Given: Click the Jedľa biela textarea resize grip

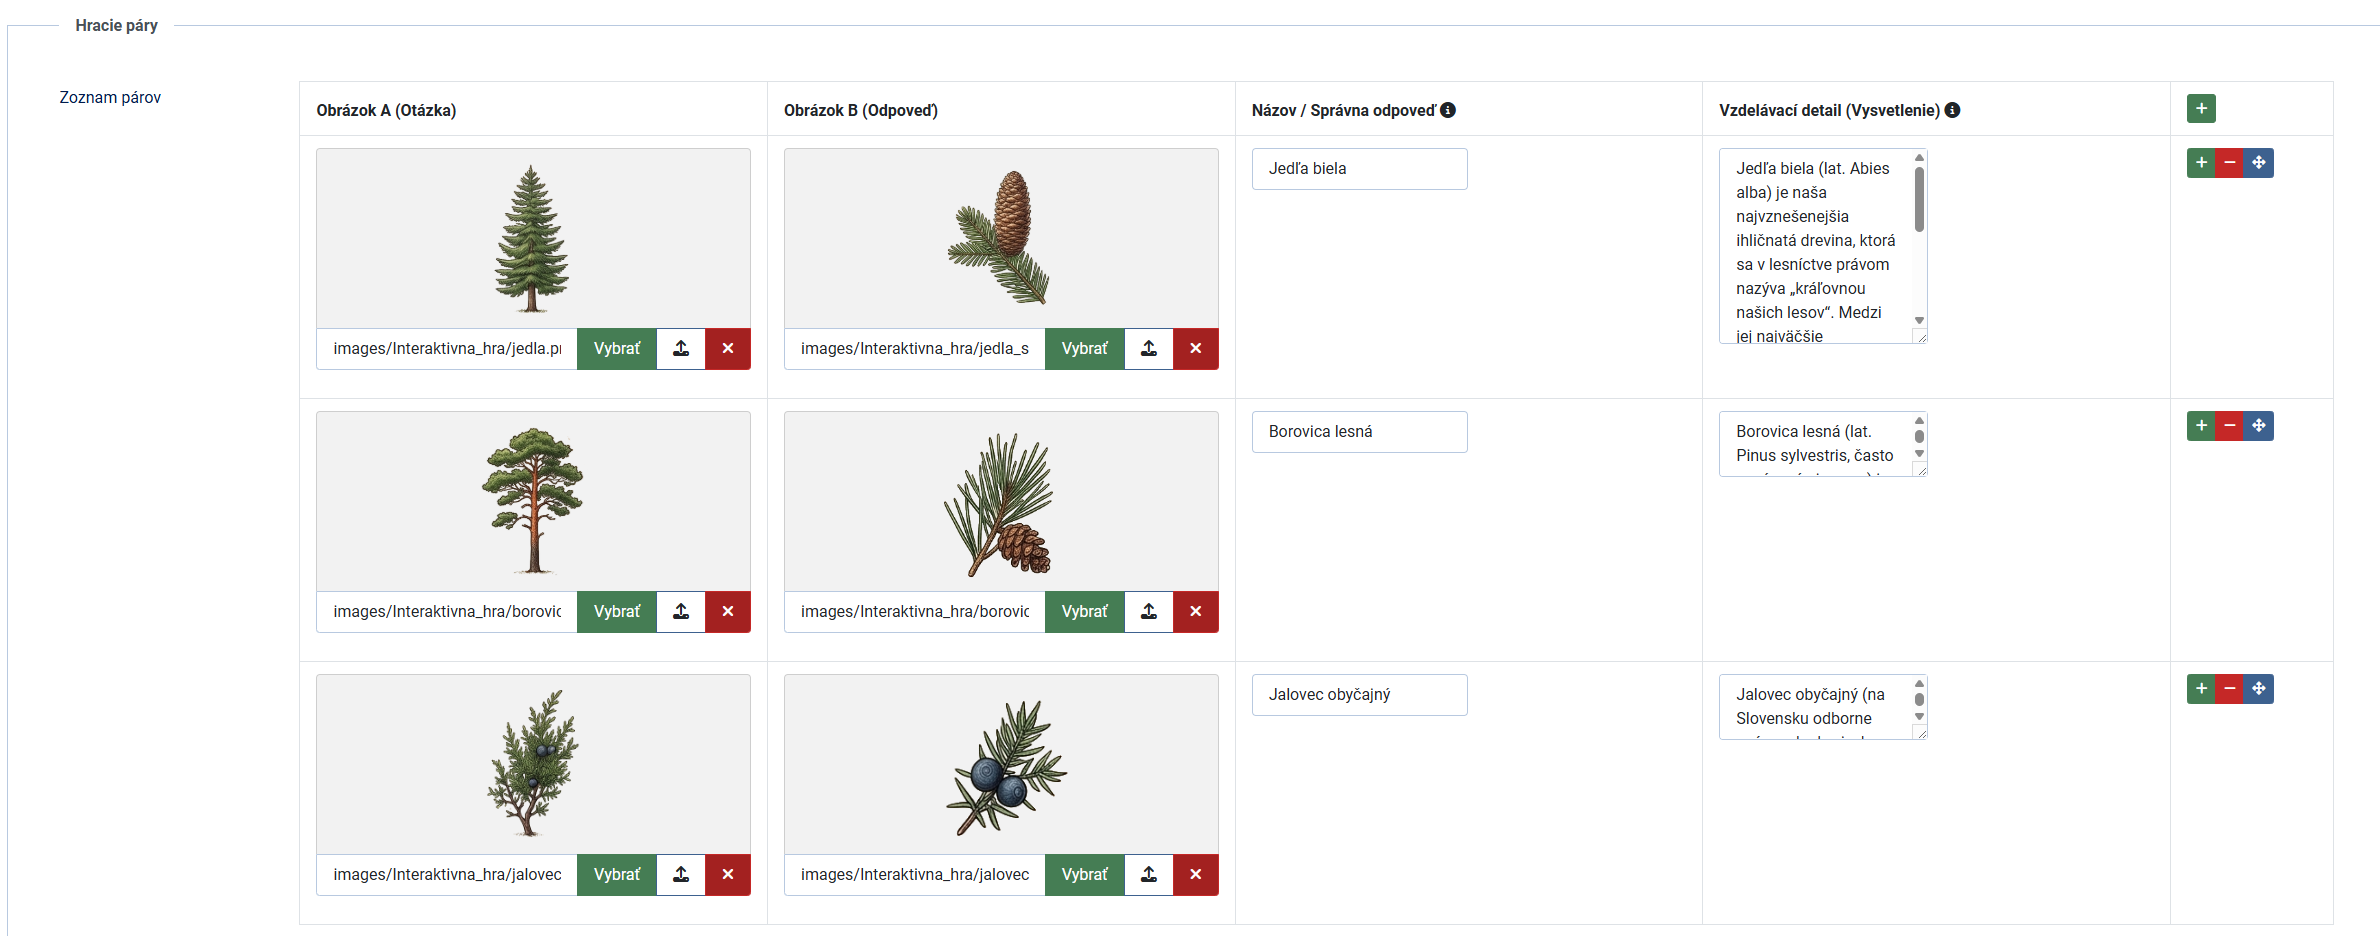Looking at the screenshot, I should (x=1920, y=337).
